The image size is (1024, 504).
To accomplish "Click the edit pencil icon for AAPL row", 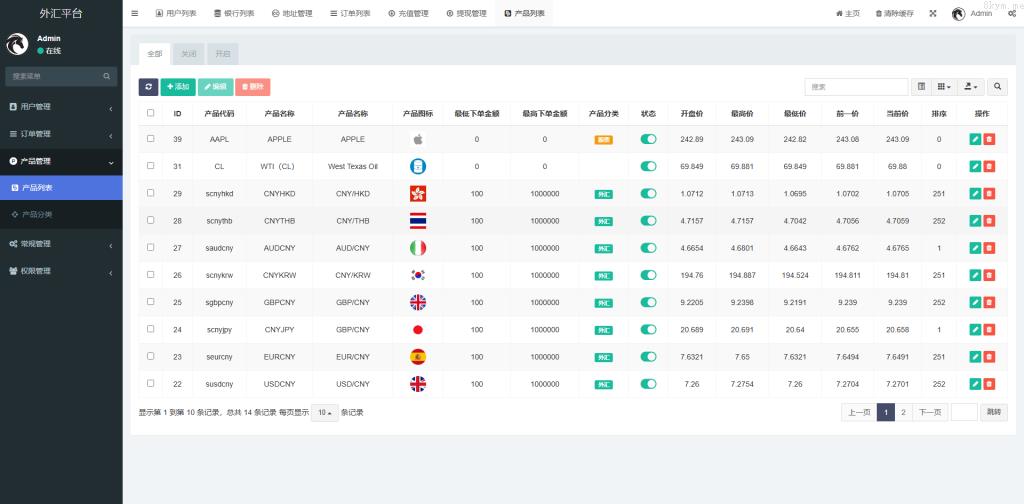I will (x=975, y=139).
